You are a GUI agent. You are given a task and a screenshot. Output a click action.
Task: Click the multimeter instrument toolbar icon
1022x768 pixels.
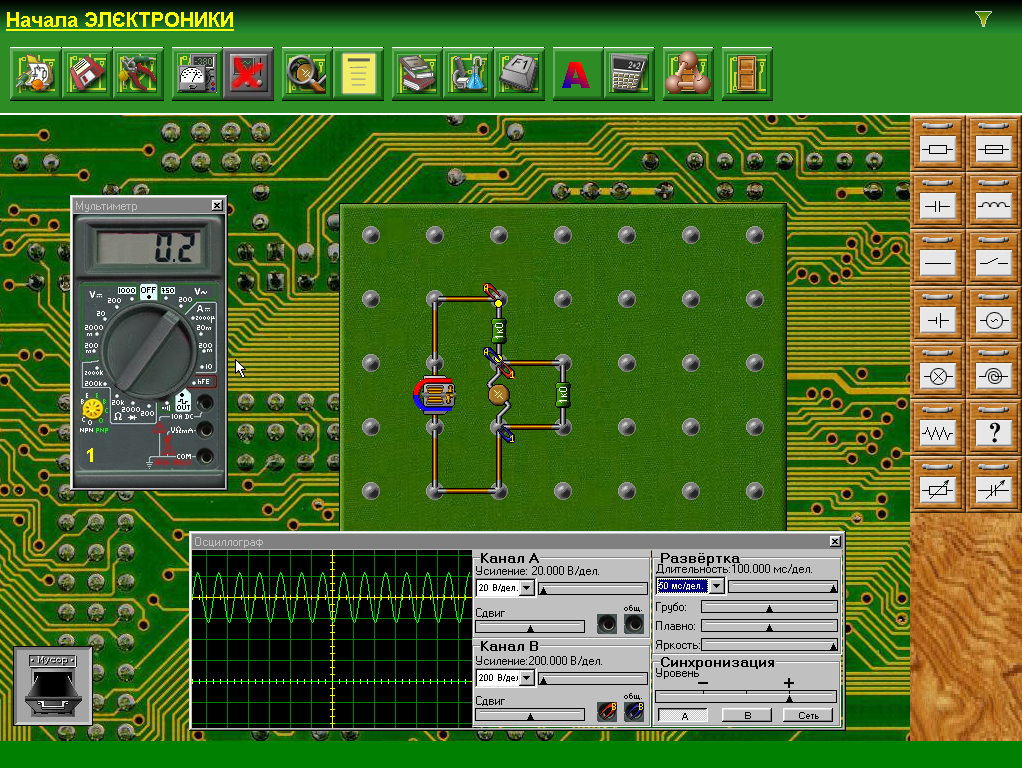[197, 74]
